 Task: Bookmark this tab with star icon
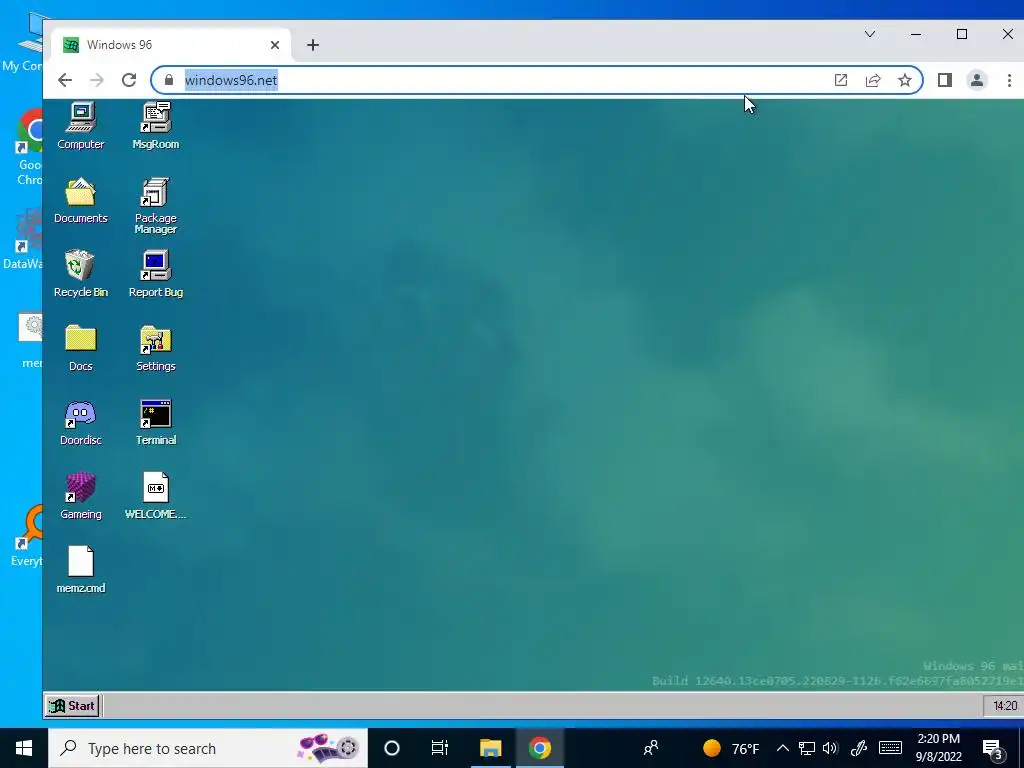click(x=904, y=80)
